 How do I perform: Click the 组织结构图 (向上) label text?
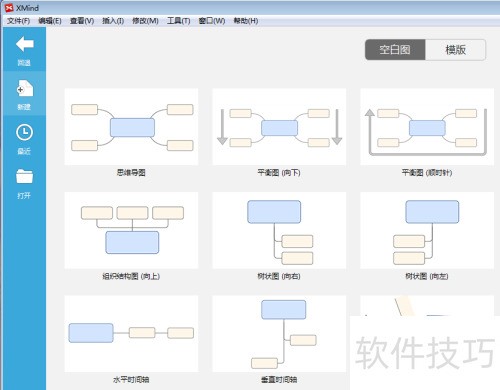131,276
